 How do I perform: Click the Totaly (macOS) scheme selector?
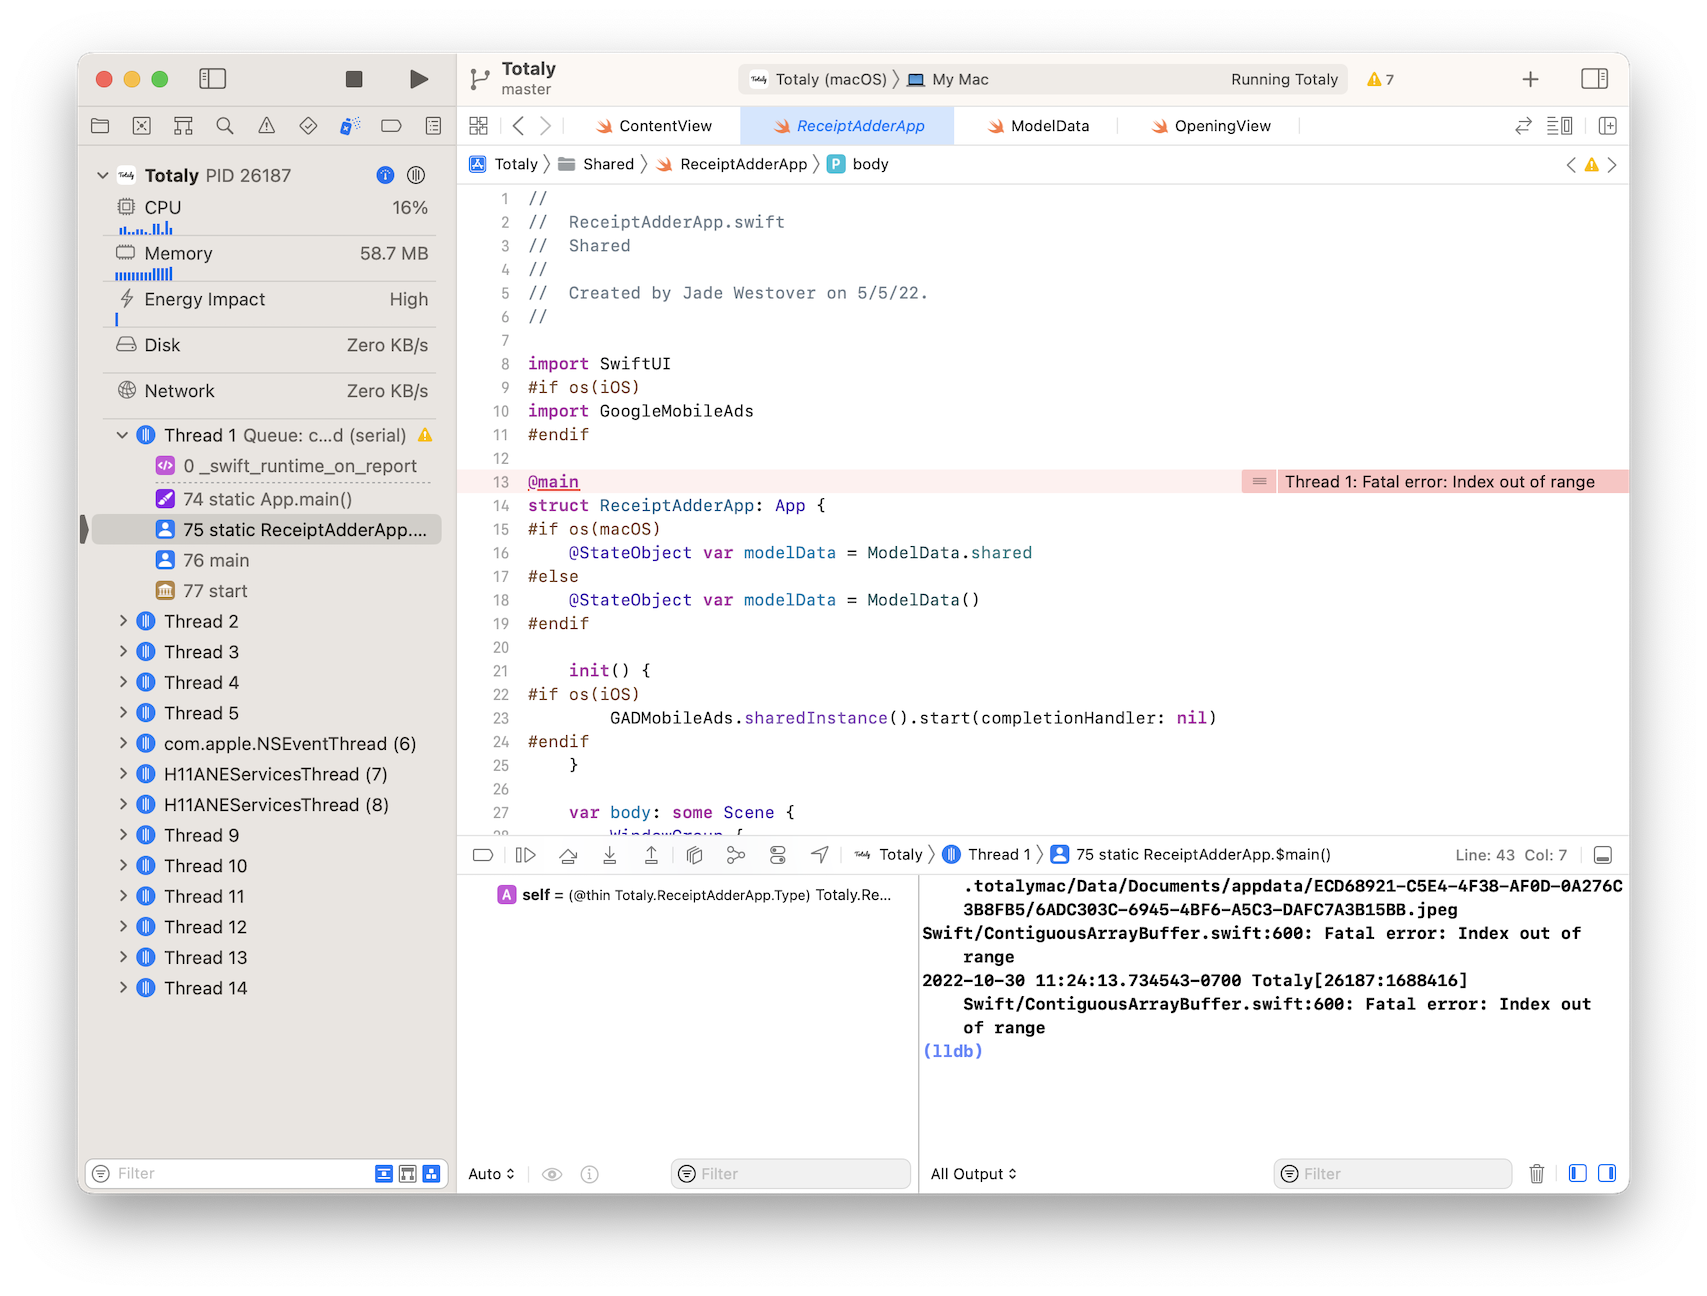[820, 80]
